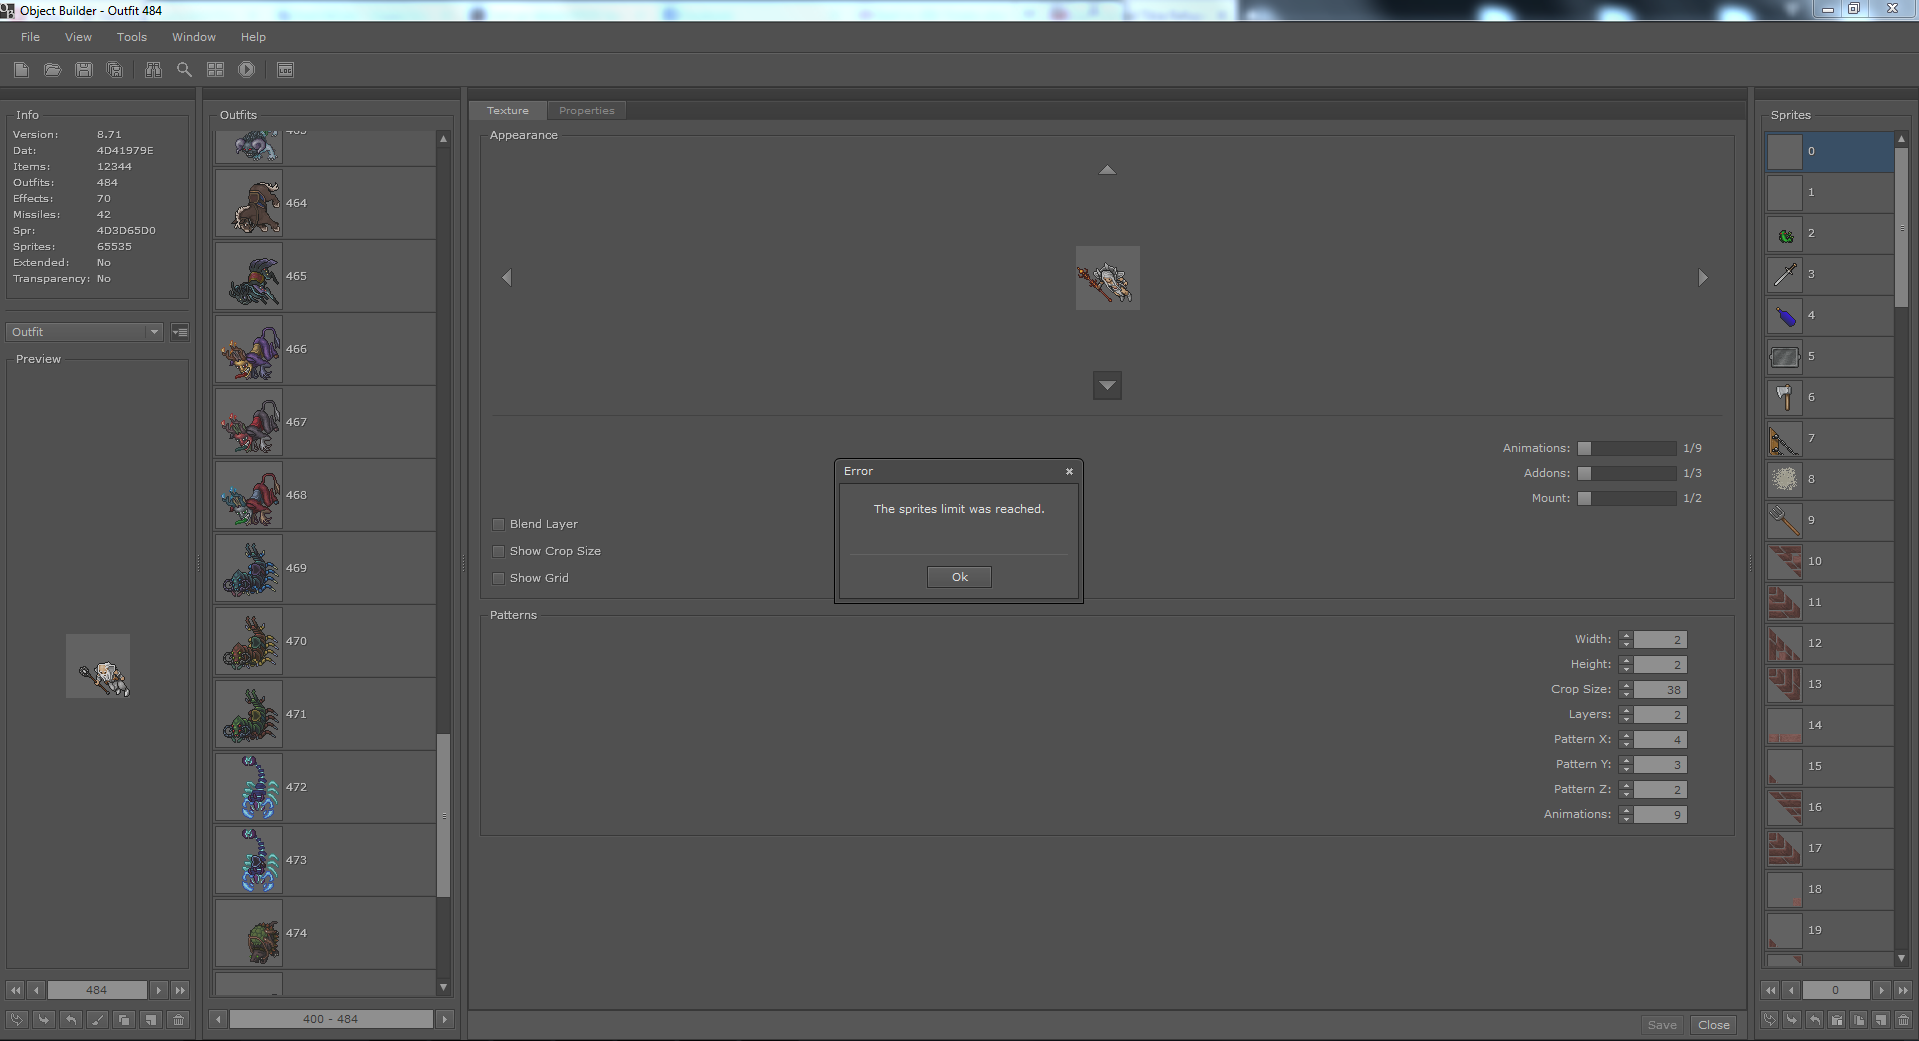Click the Width stepper arrows
Viewport: 1919px width, 1041px height.
pos(1626,640)
